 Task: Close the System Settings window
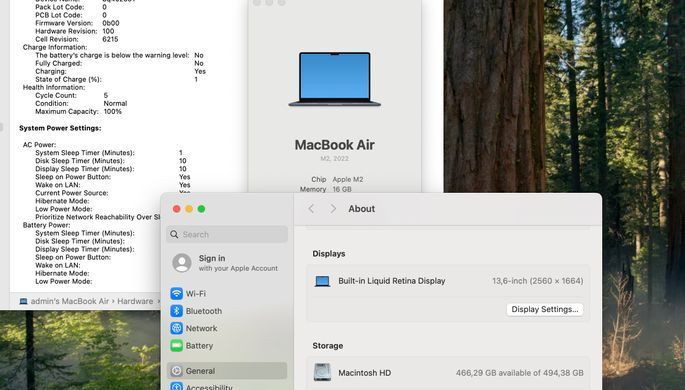pyautogui.click(x=176, y=209)
